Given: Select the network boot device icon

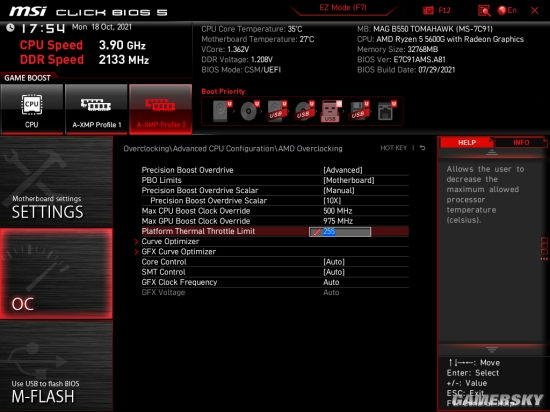Looking at the screenshot, I should click(387, 111).
